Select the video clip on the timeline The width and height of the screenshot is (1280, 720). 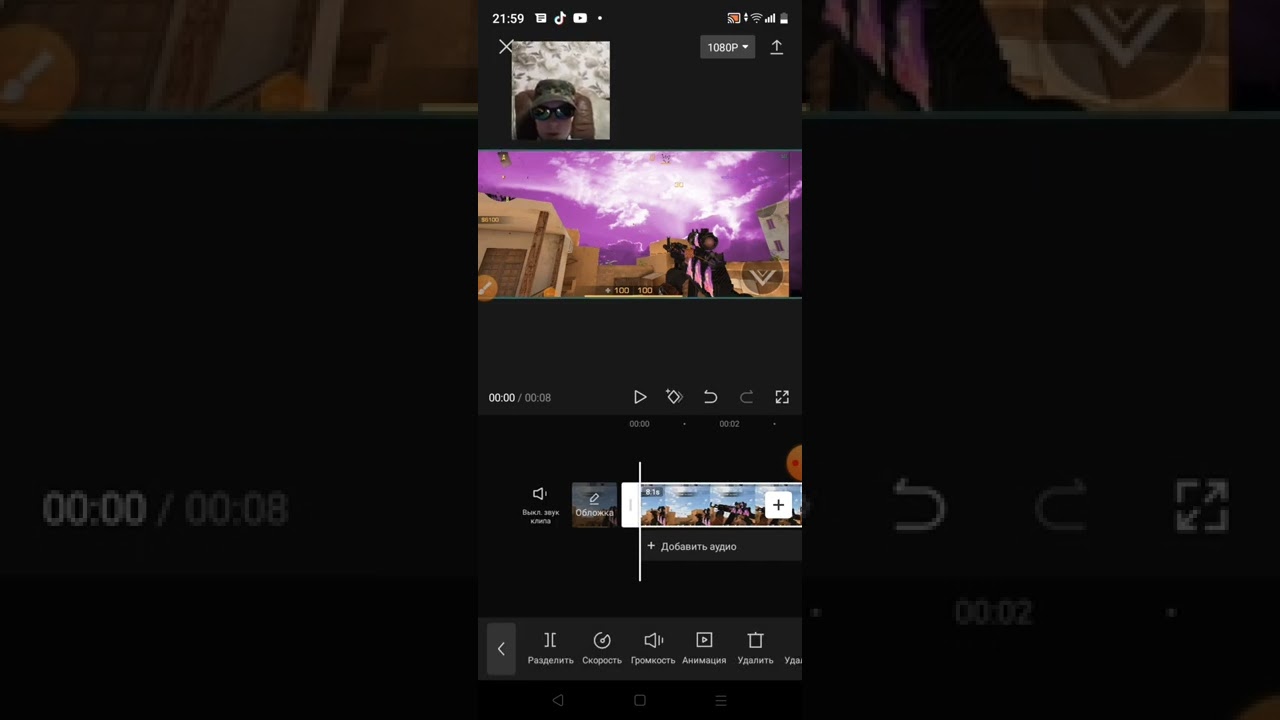pos(710,505)
